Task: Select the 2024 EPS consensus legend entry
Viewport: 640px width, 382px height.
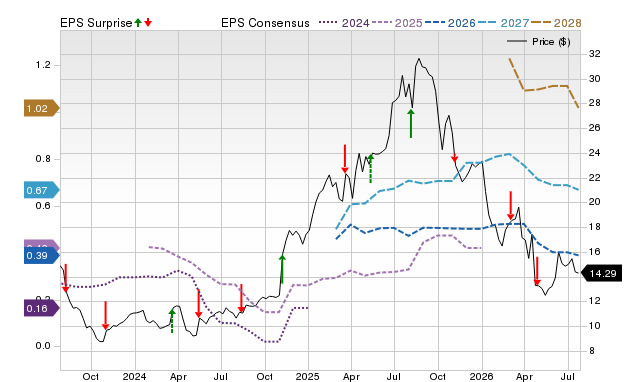Action: tap(344, 23)
